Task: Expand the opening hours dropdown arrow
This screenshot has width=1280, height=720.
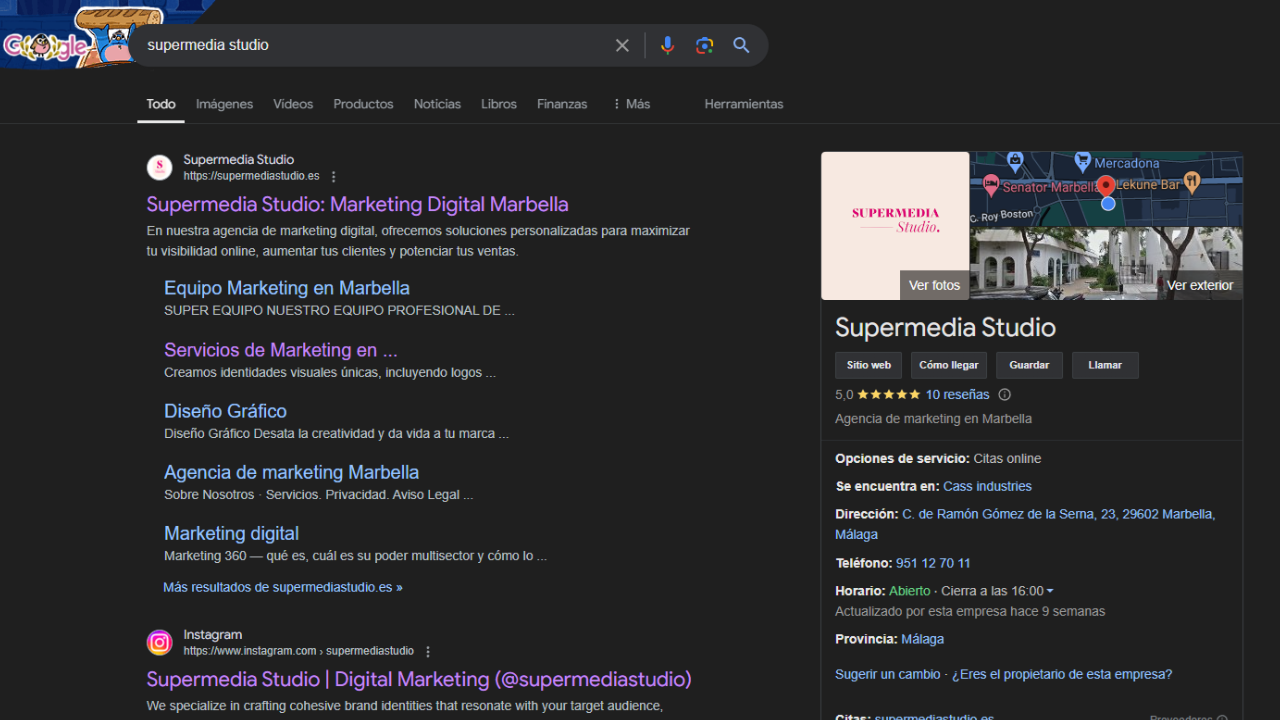Action: click(1050, 592)
